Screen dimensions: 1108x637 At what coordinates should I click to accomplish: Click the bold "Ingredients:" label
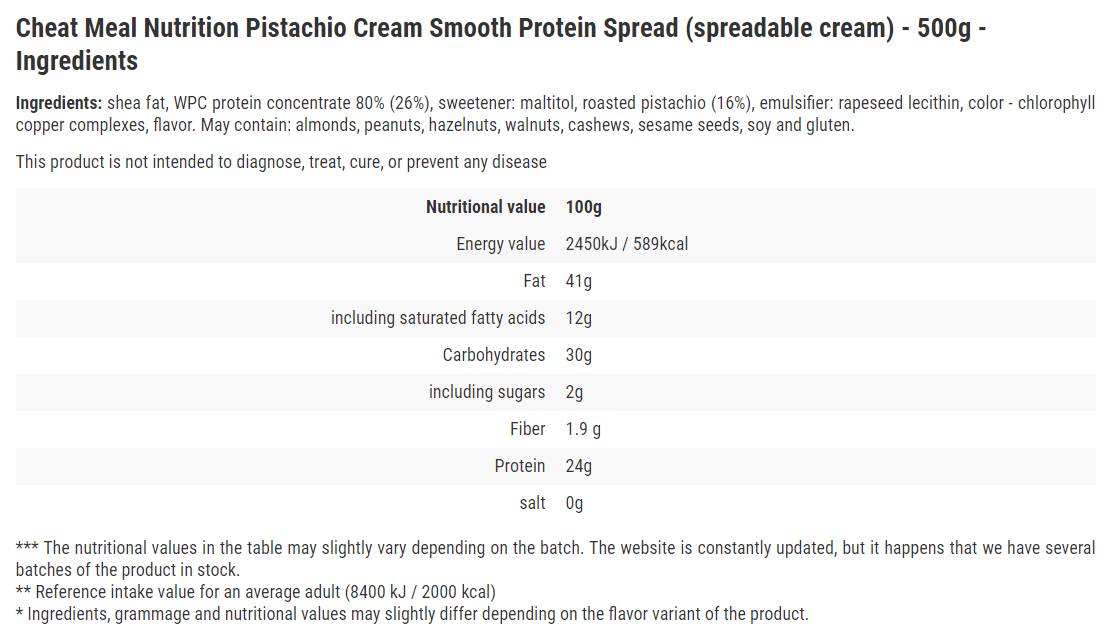(58, 103)
